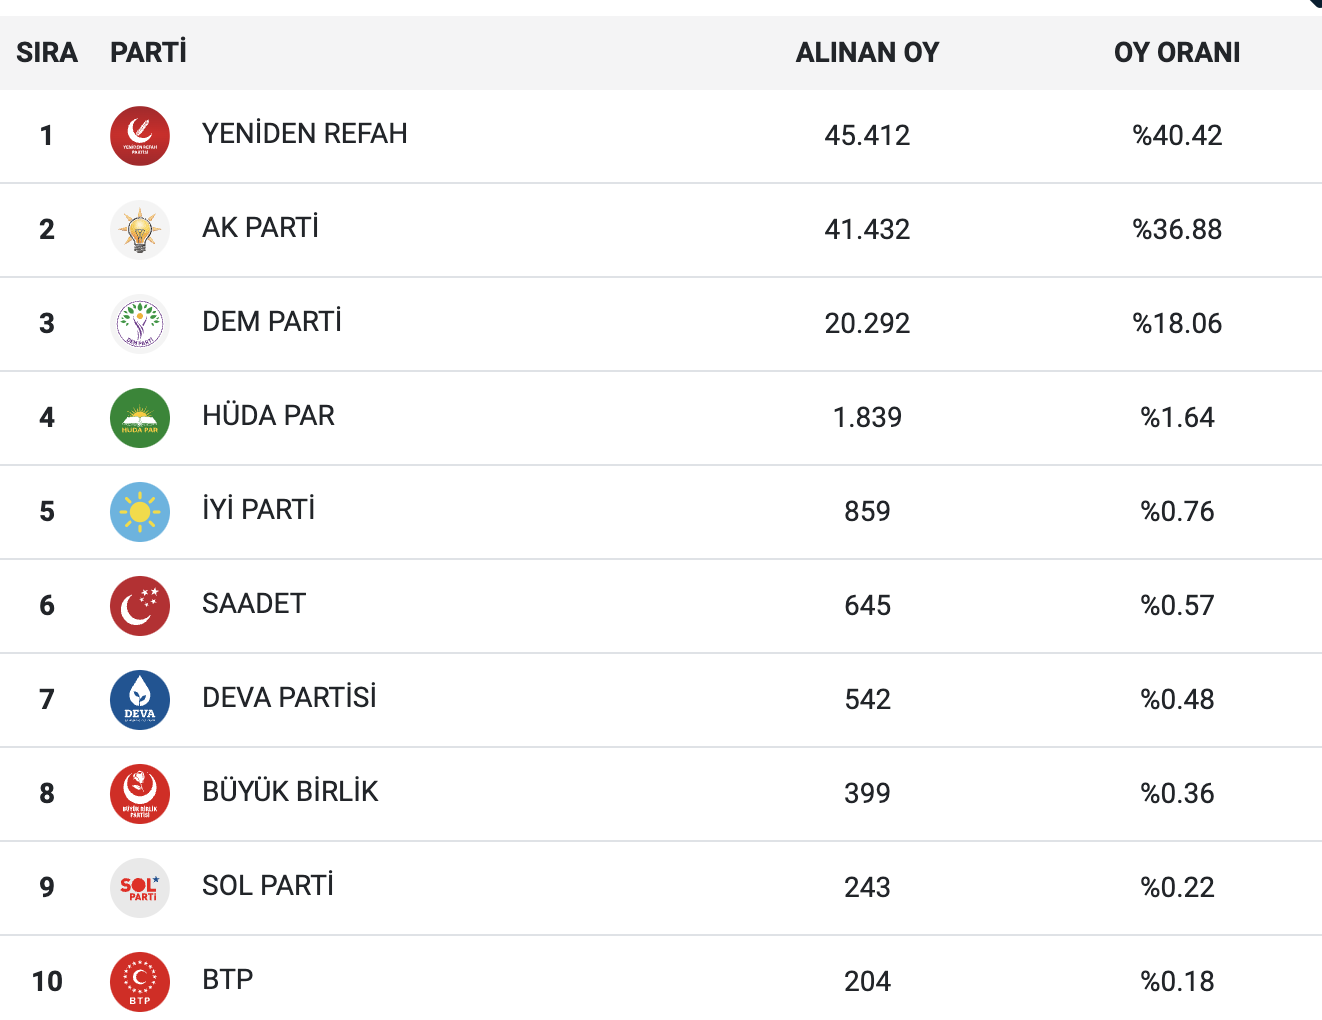The image size is (1322, 1020).
Task: Click the İYİ Parti sun logo
Action: pyautogui.click(x=140, y=512)
